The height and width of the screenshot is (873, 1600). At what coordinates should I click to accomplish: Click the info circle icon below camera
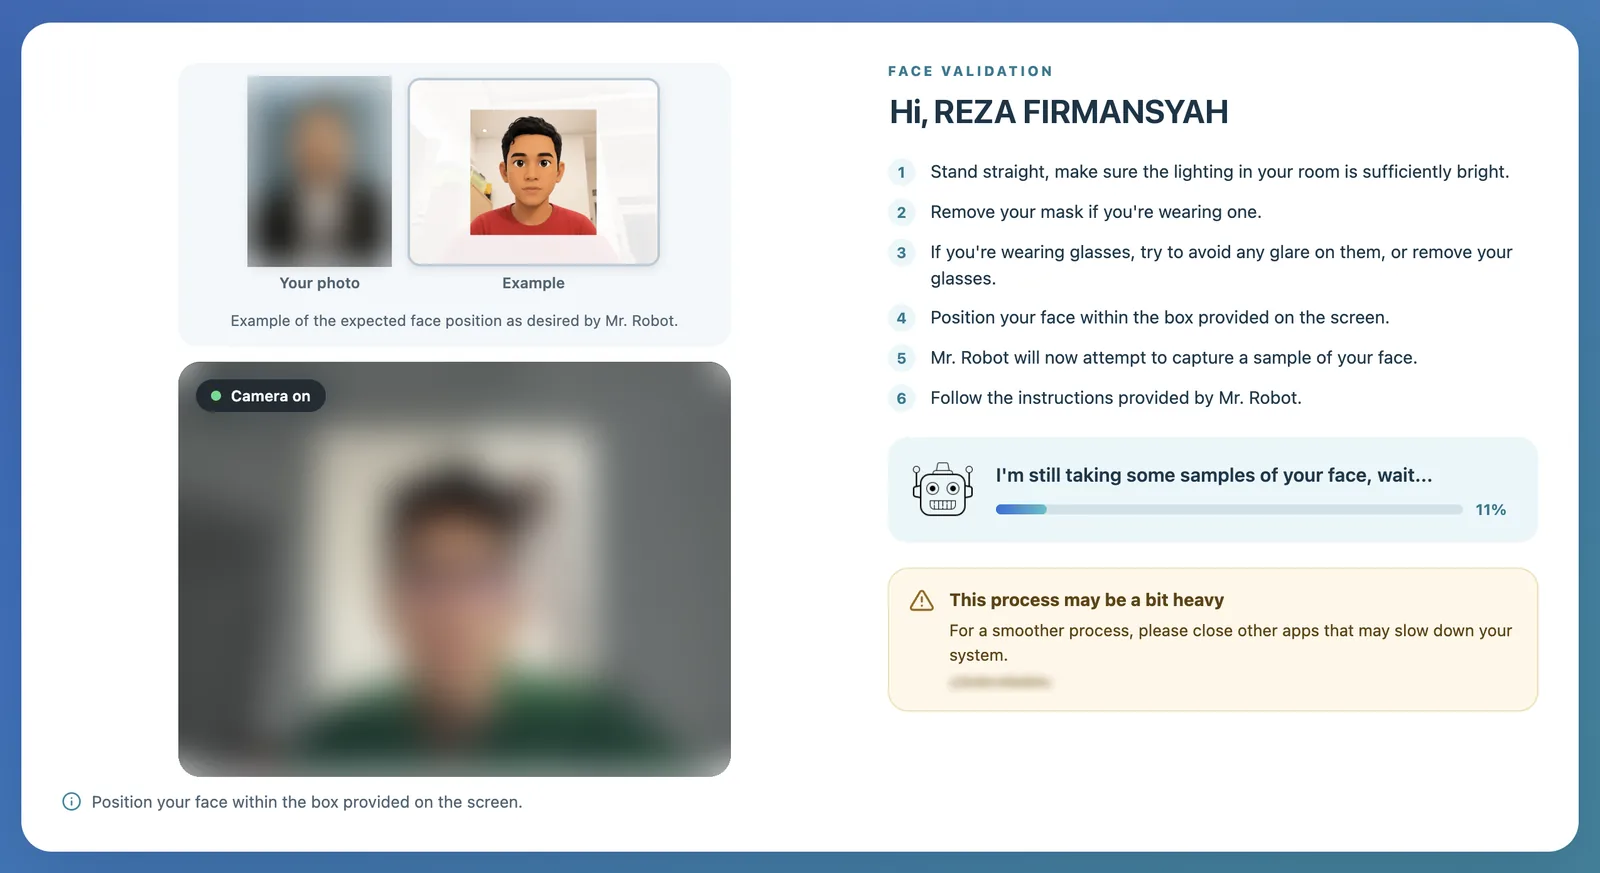click(x=71, y=802)
